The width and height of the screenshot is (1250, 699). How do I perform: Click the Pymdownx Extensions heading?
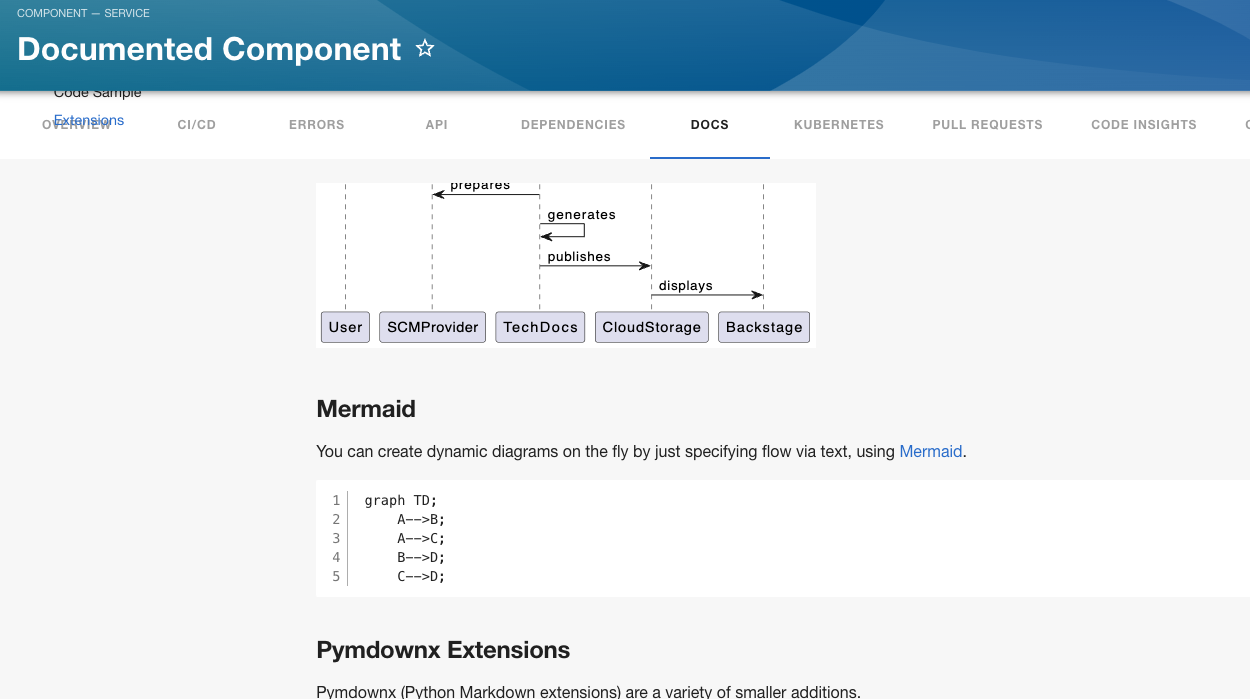443,650
